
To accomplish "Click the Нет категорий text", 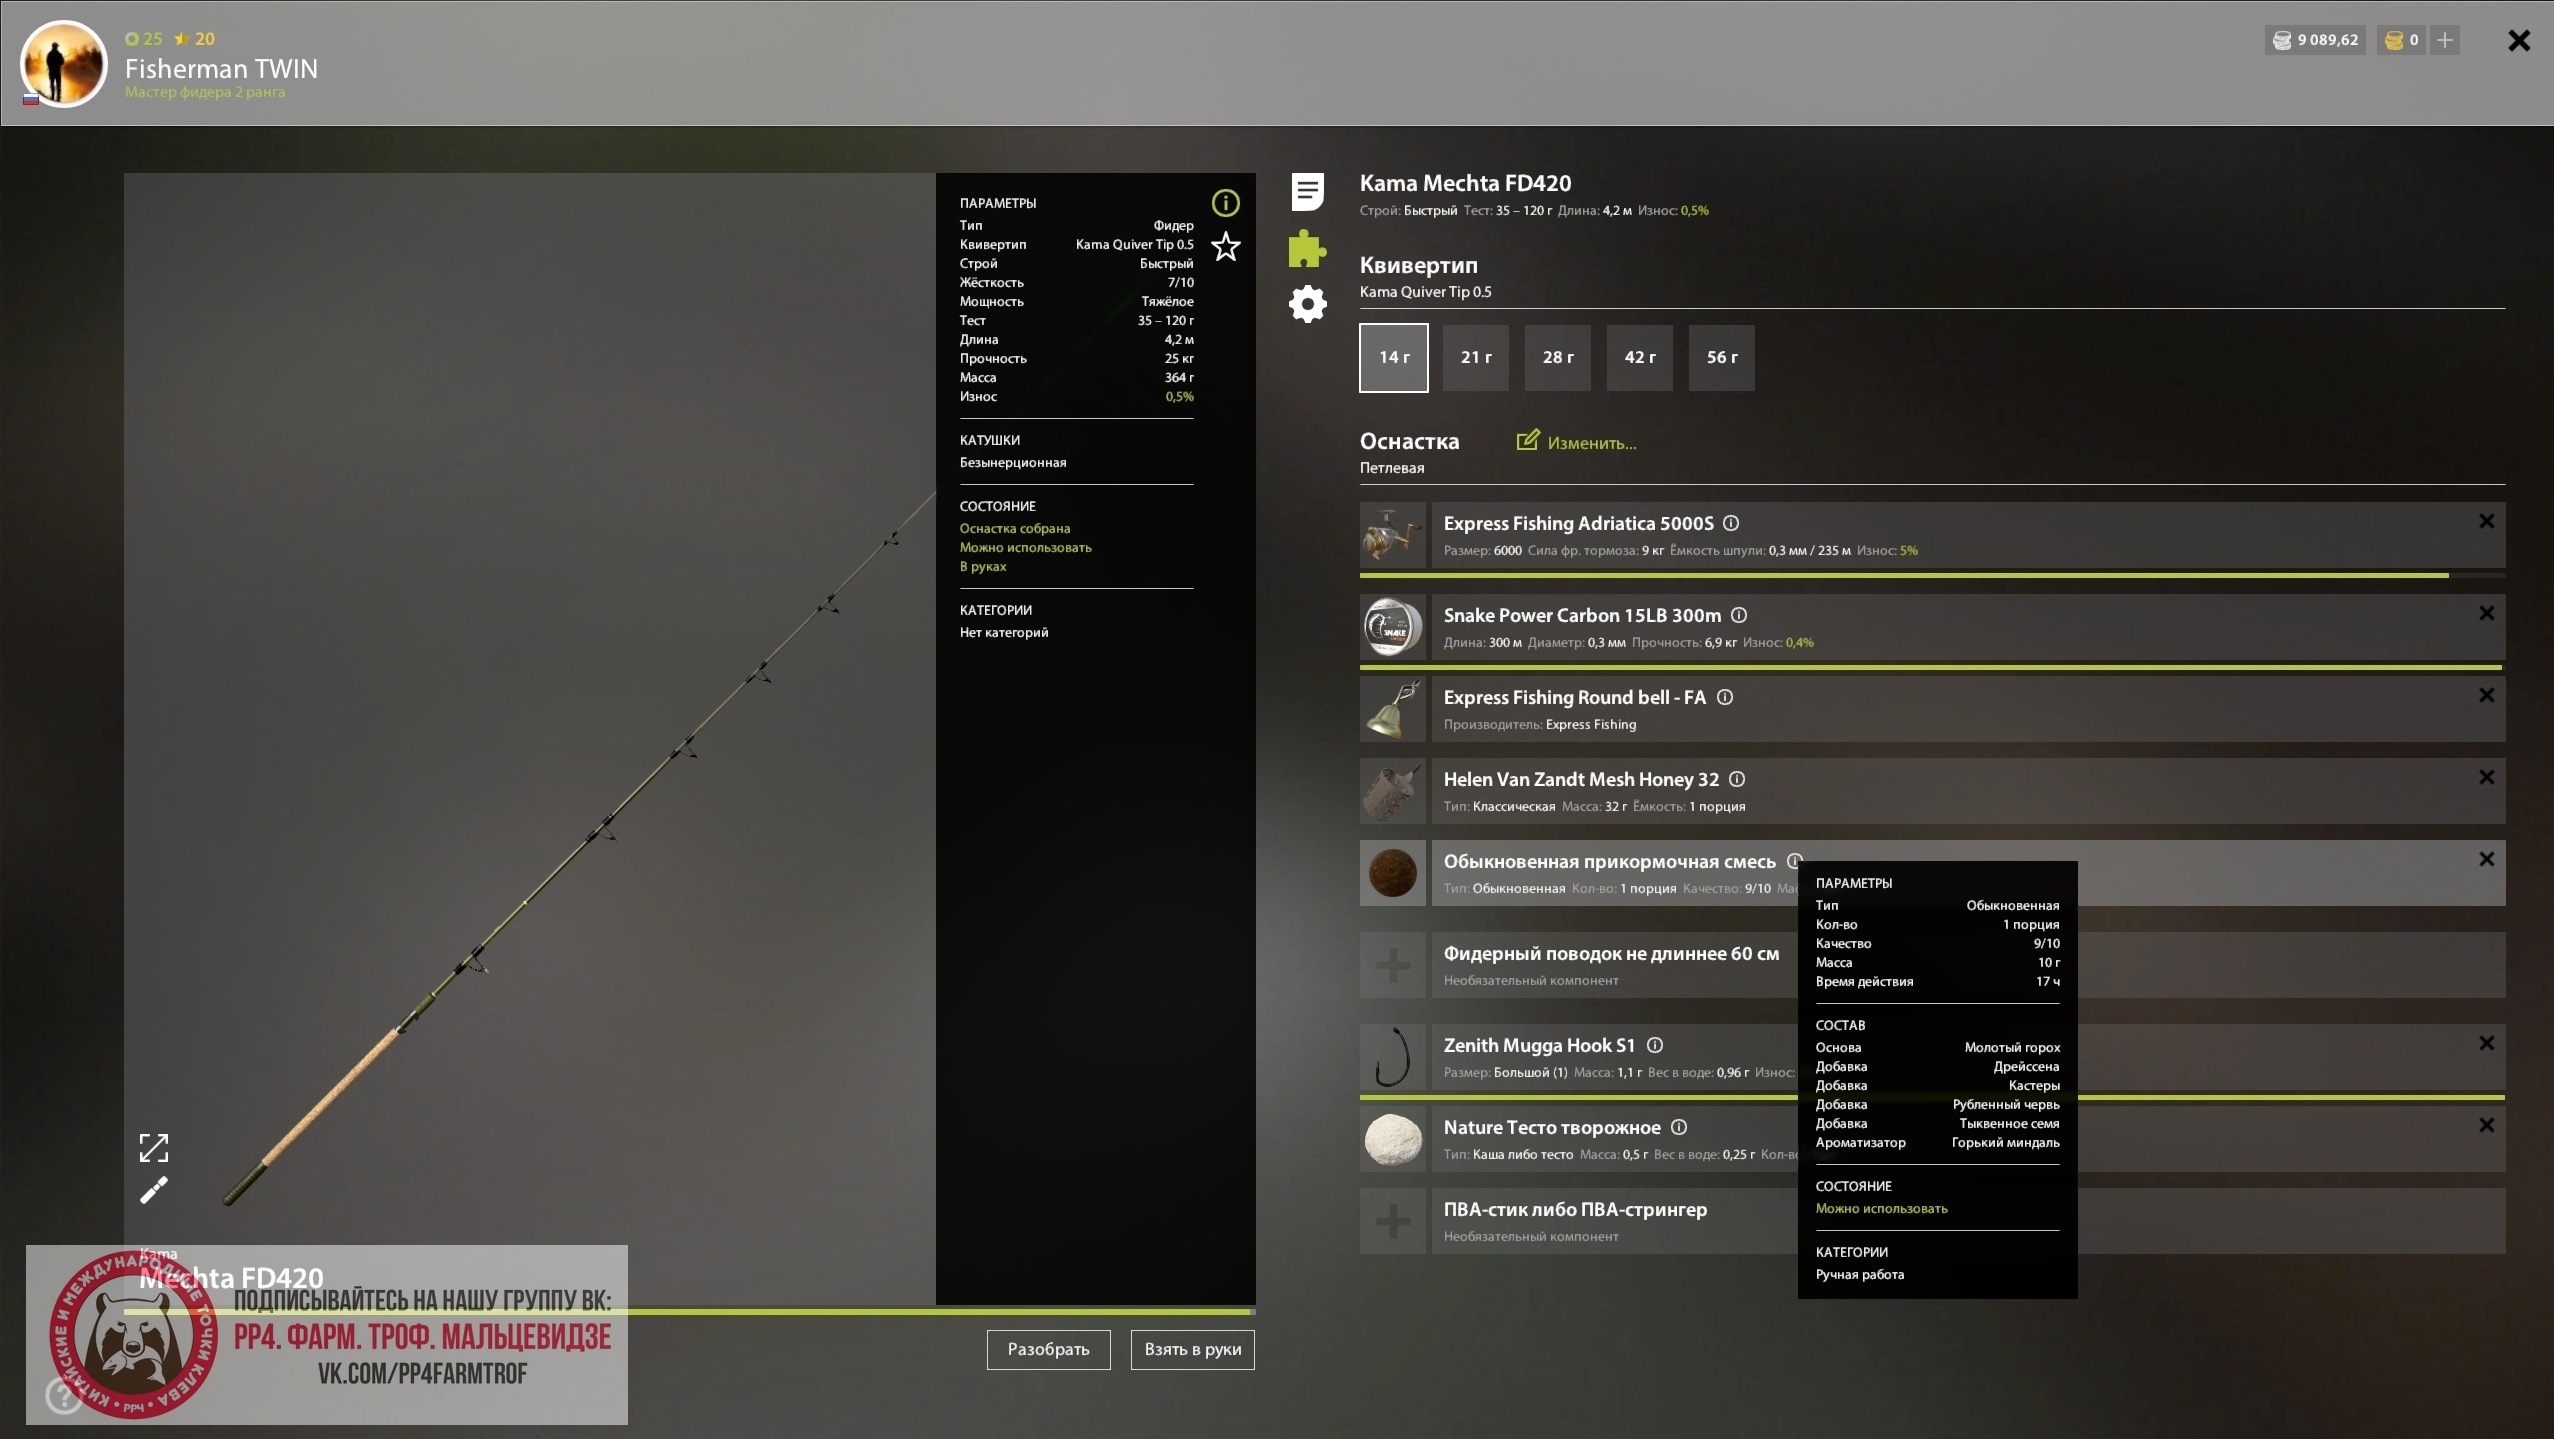I will click(1004, 633).
